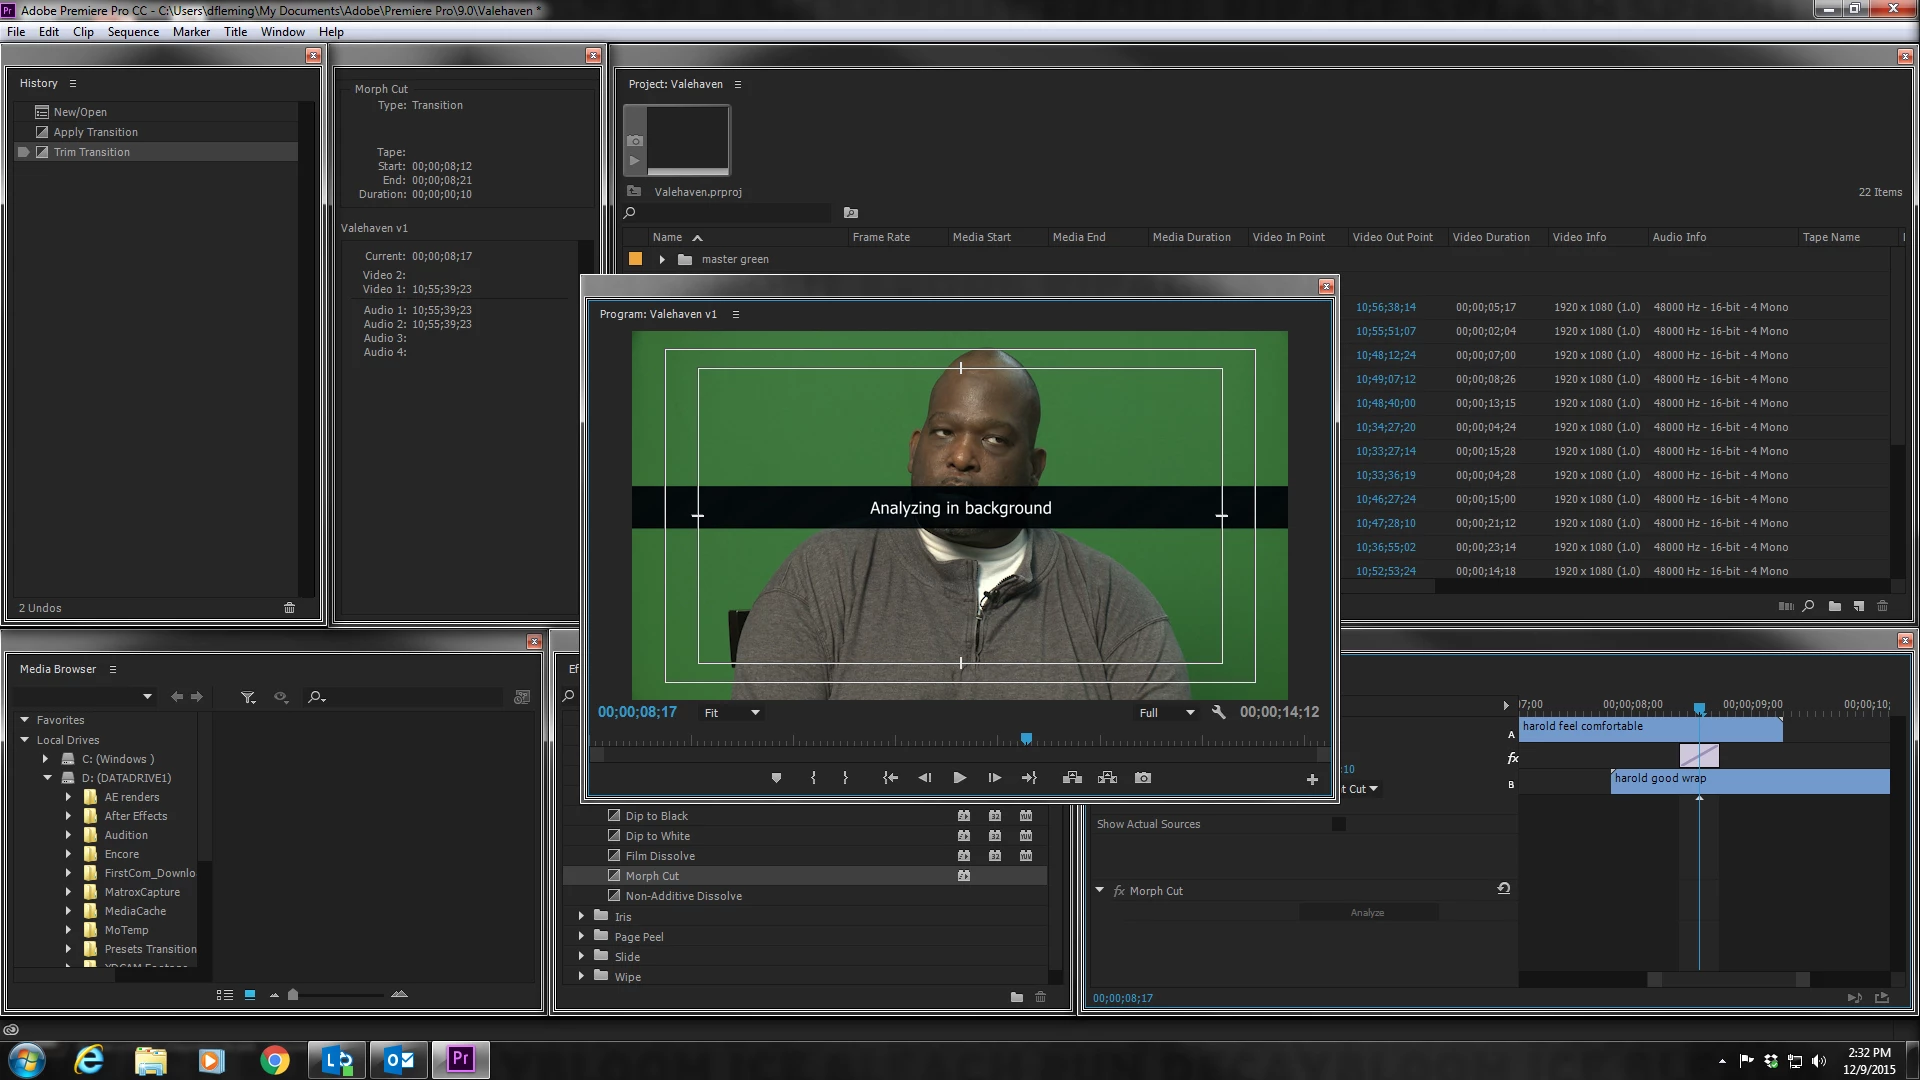
Task: Open the button editor plus icon
Action: click(1312, 779)
